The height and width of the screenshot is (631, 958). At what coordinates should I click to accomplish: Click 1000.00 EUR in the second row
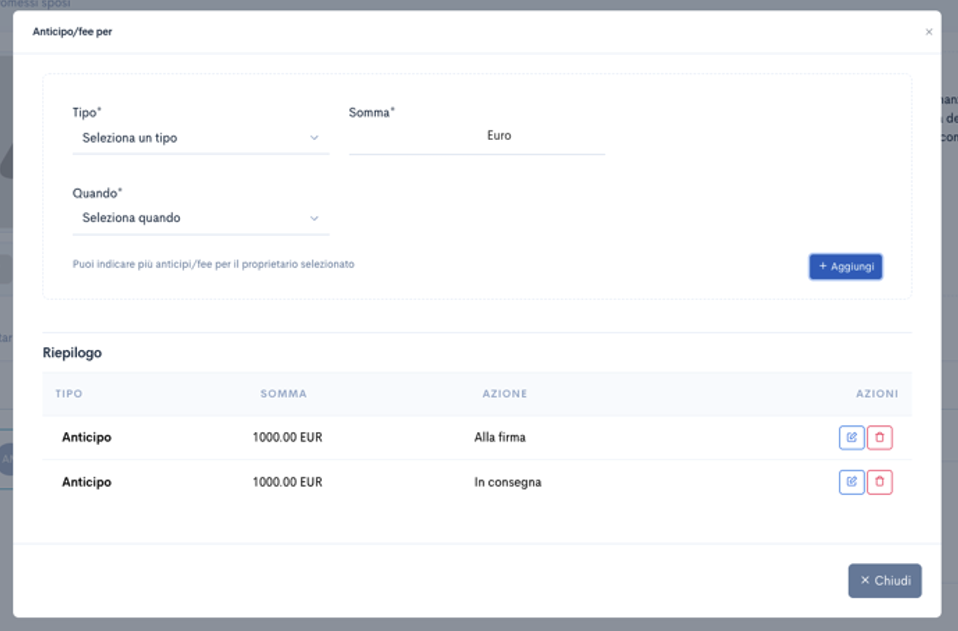[x=287, y=482]
